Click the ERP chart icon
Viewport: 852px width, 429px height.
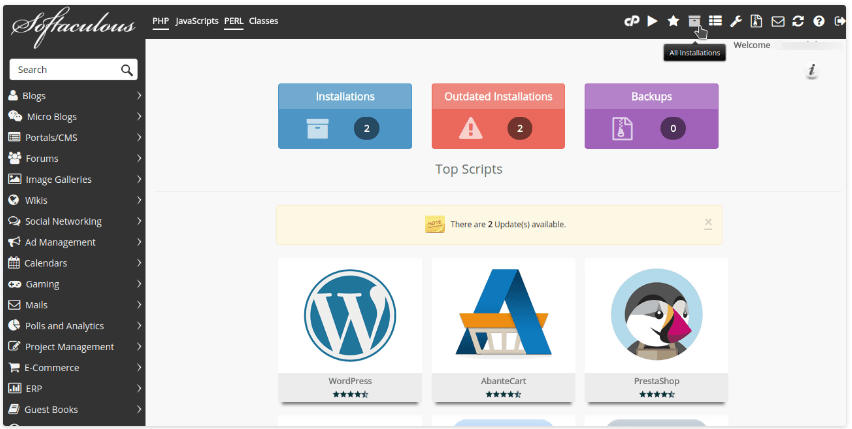click(x=15, y=388)
